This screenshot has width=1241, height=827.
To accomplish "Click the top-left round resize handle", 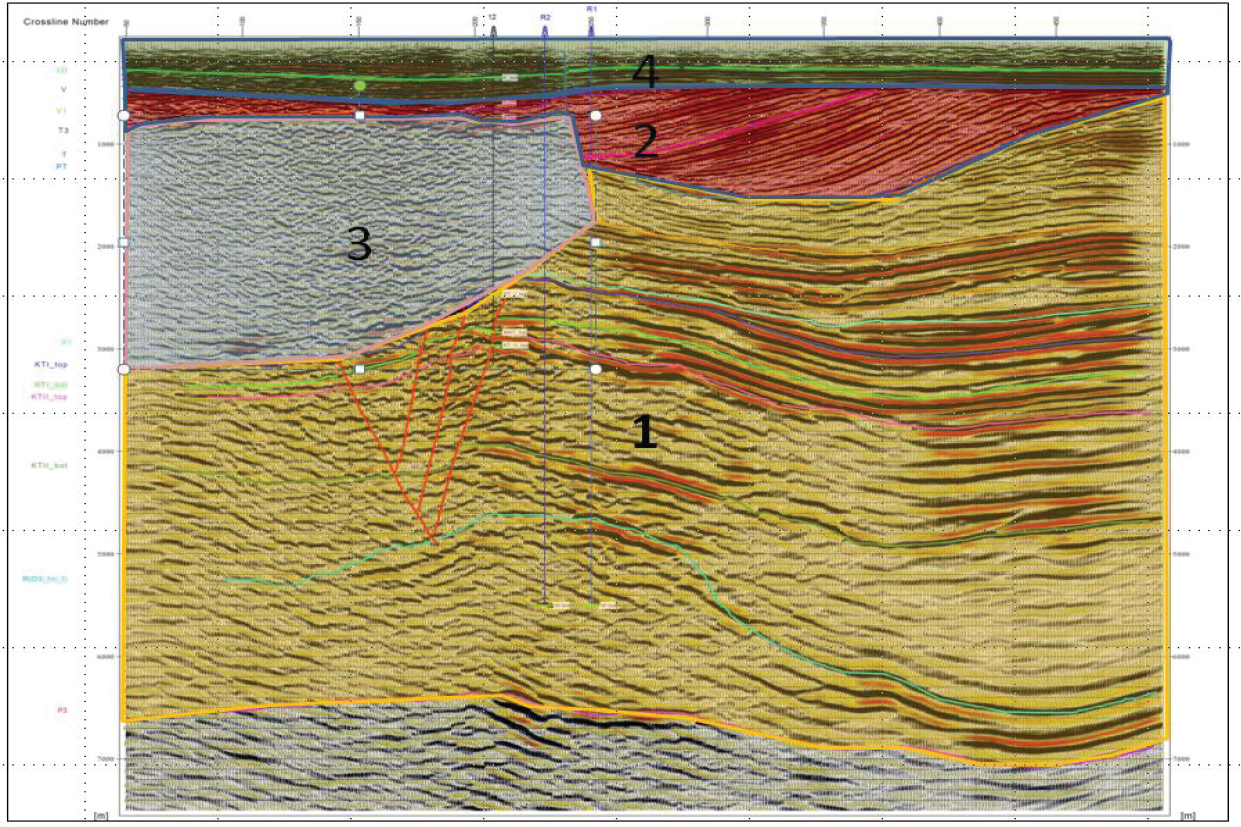I will coord(123,116).
